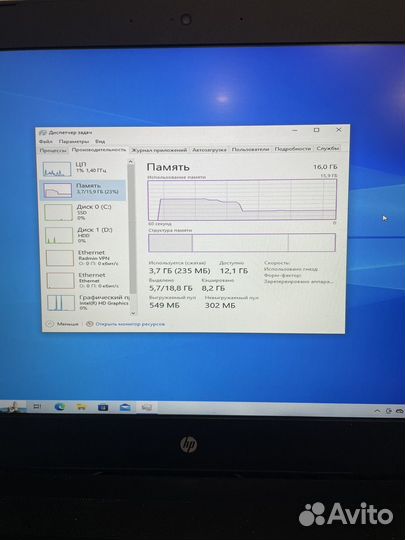Select the ЦП performance graph entry
The width and height of the screenshot is (405, 540).
(83, 168)
